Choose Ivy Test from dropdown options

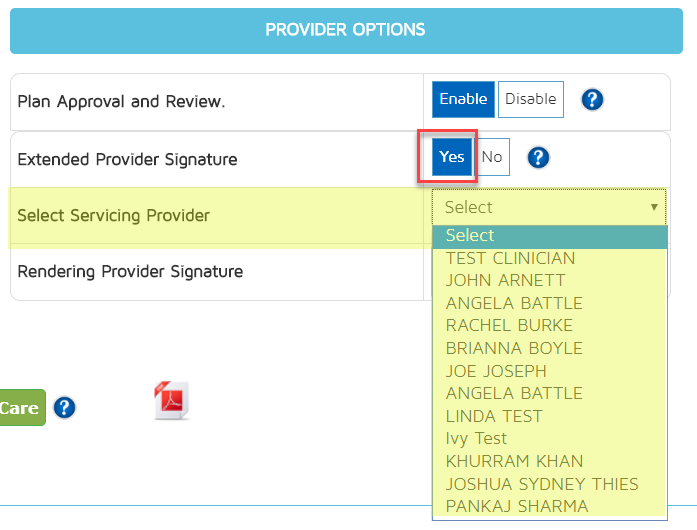[x=476, y=438]
